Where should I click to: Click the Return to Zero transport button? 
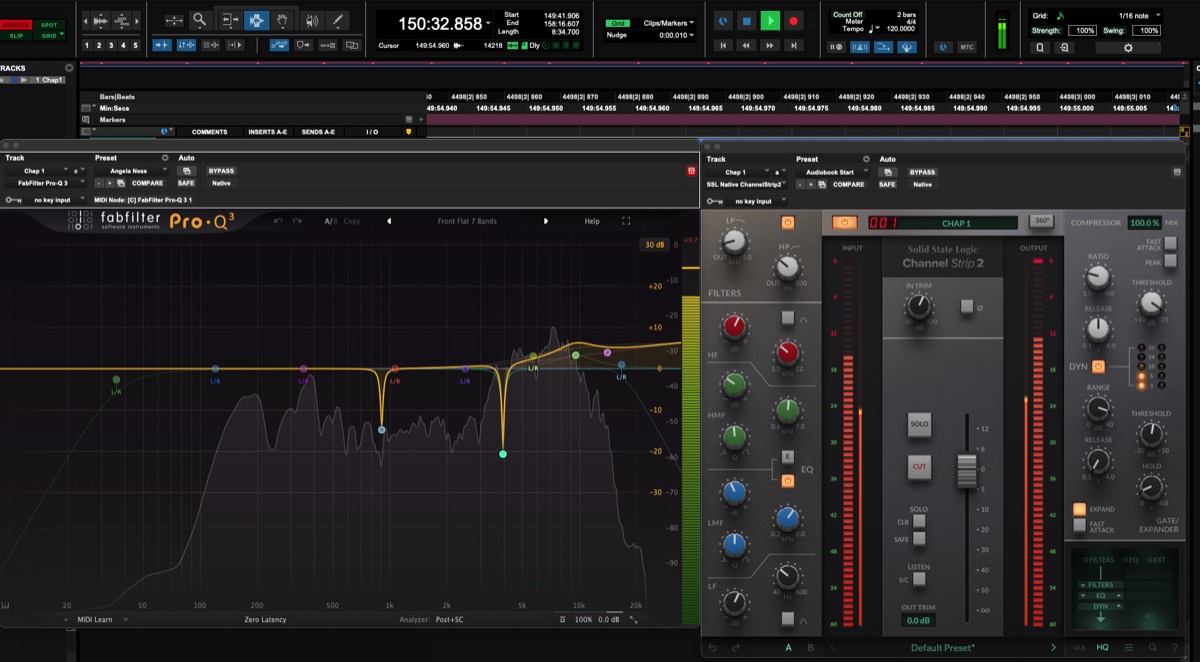point(723,46)
